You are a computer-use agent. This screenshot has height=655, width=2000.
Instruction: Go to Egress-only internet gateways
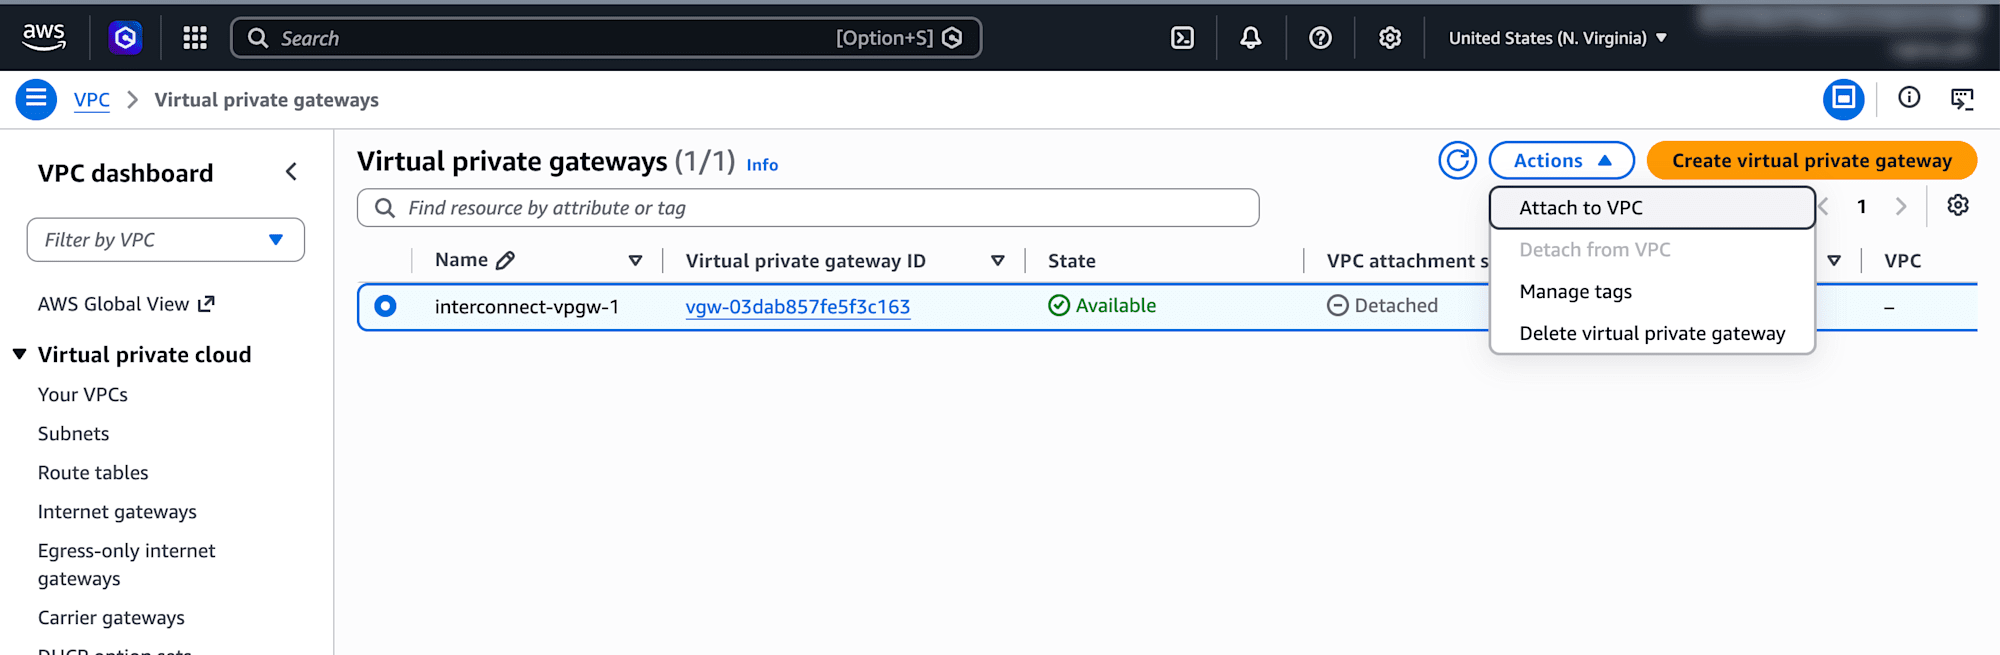click(127, 565)
